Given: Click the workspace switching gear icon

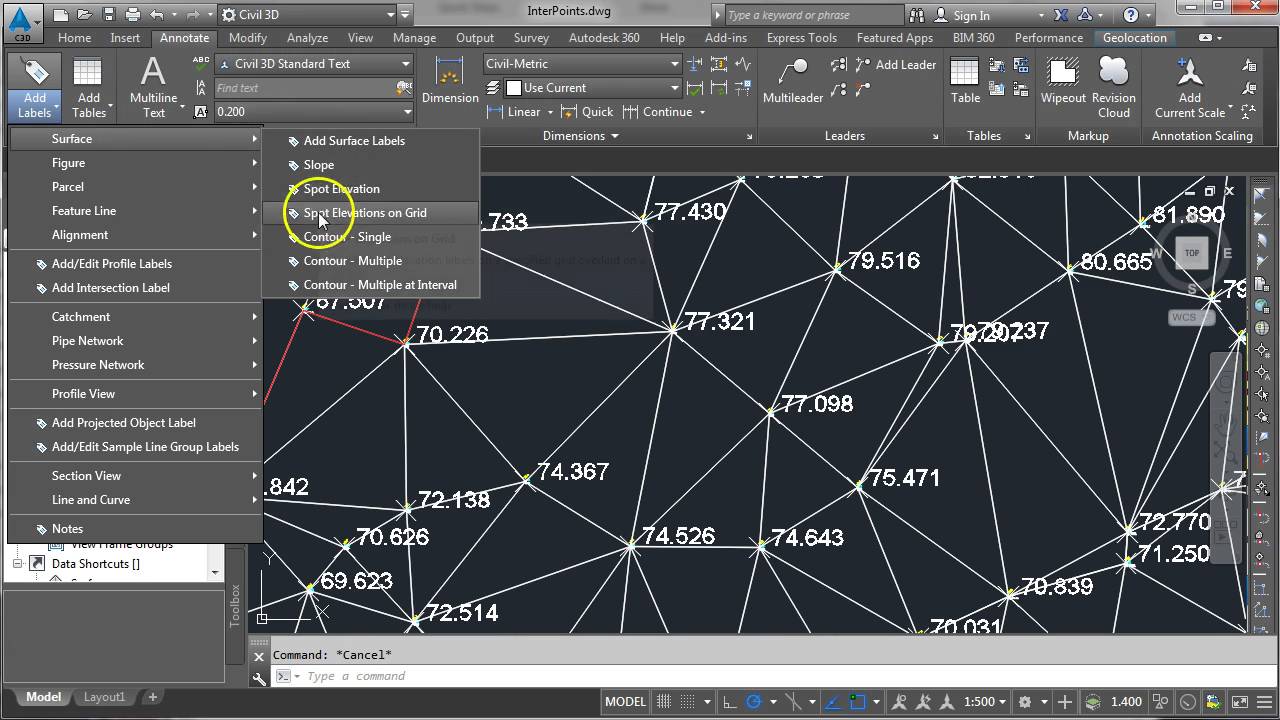Looking at the screenshot, I should (x=1025, y=701).
